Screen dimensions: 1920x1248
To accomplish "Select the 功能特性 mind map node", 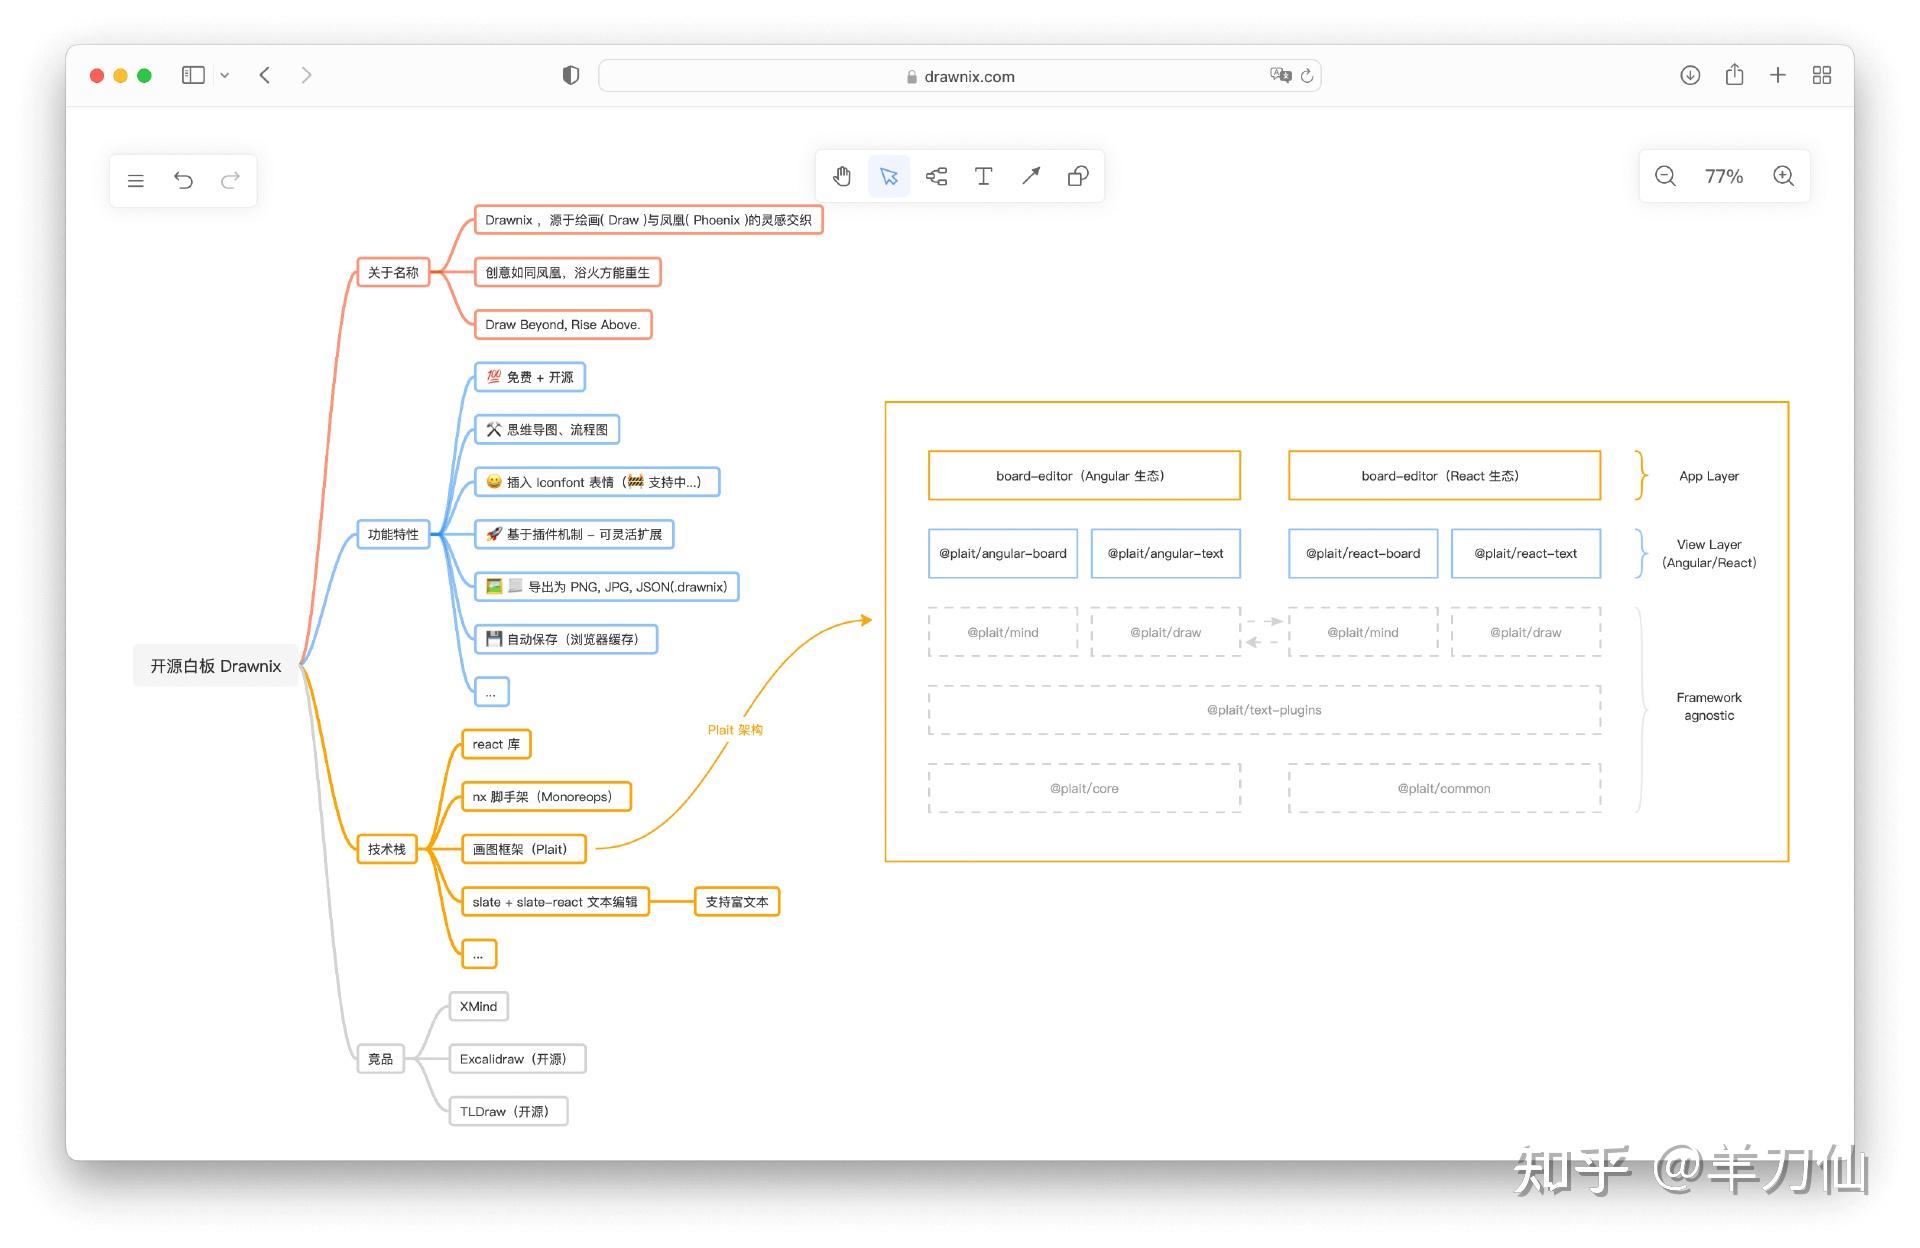I will 393,535.
